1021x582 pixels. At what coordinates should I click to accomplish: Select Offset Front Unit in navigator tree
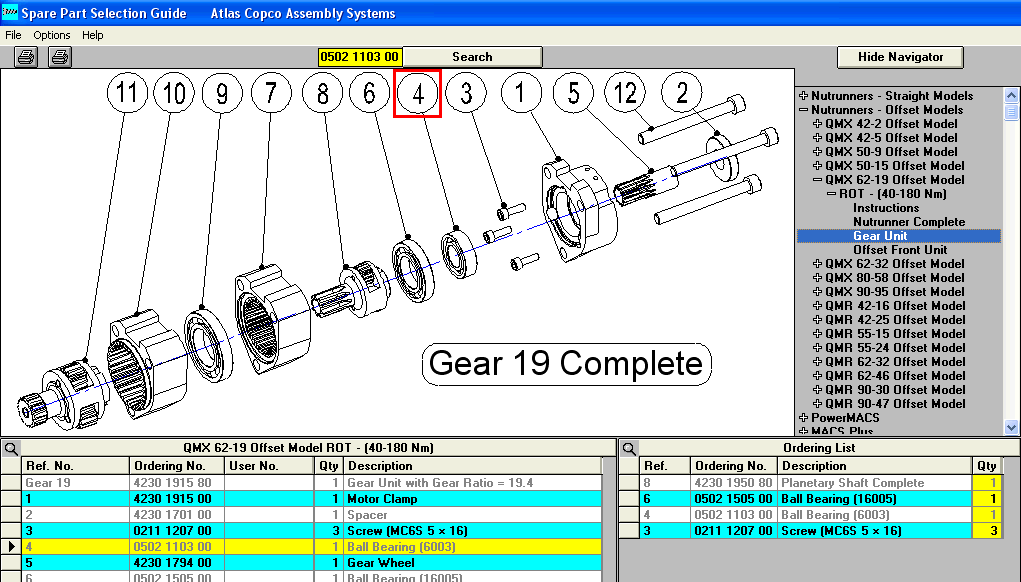(x=900, y=250)
